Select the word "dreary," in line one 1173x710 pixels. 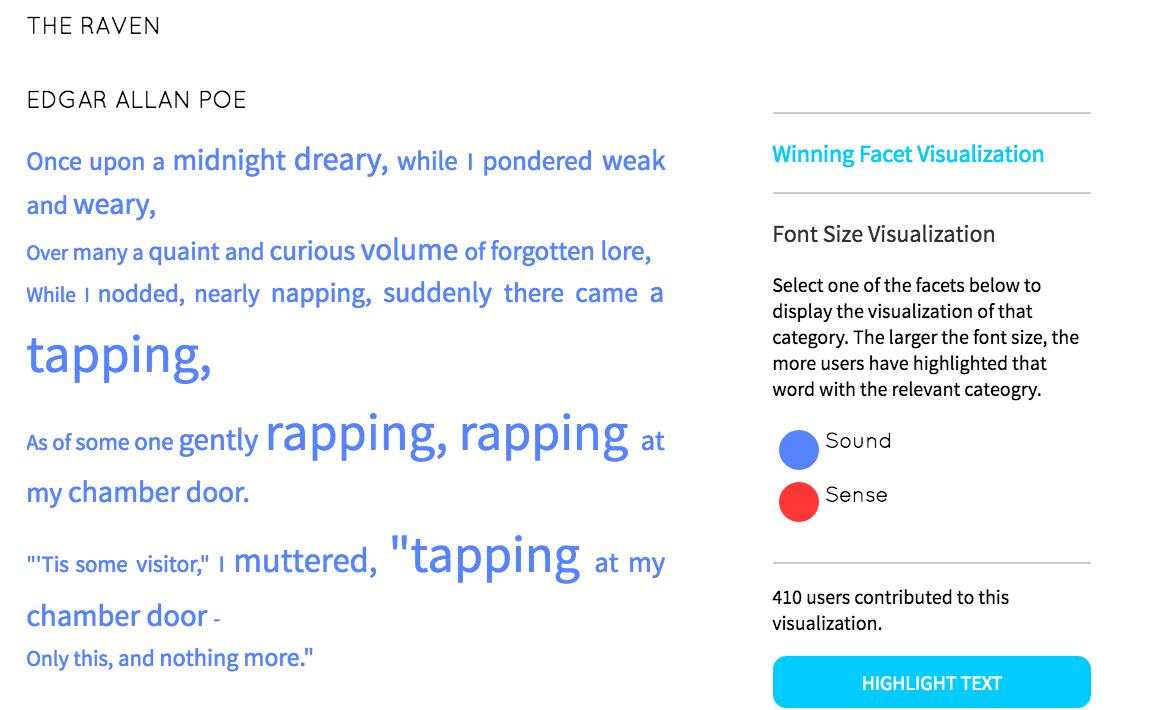click(x=340, y=159)
